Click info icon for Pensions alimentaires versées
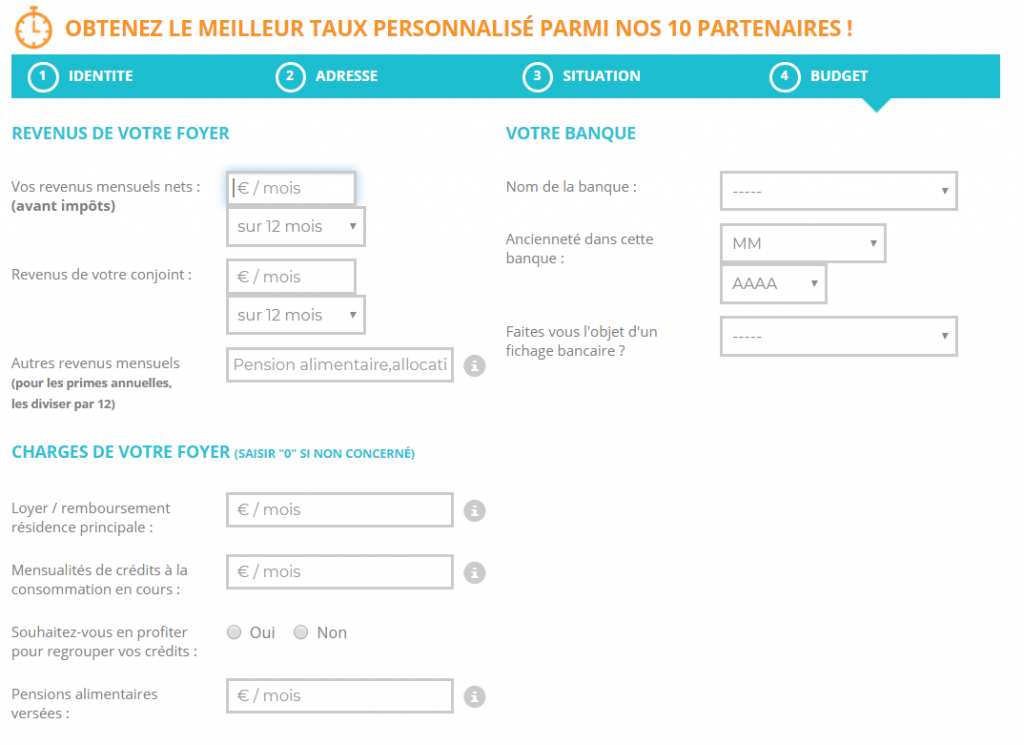Image resolution: width=1024 pixels, height=745 pixels. click(x=475, y=697)
